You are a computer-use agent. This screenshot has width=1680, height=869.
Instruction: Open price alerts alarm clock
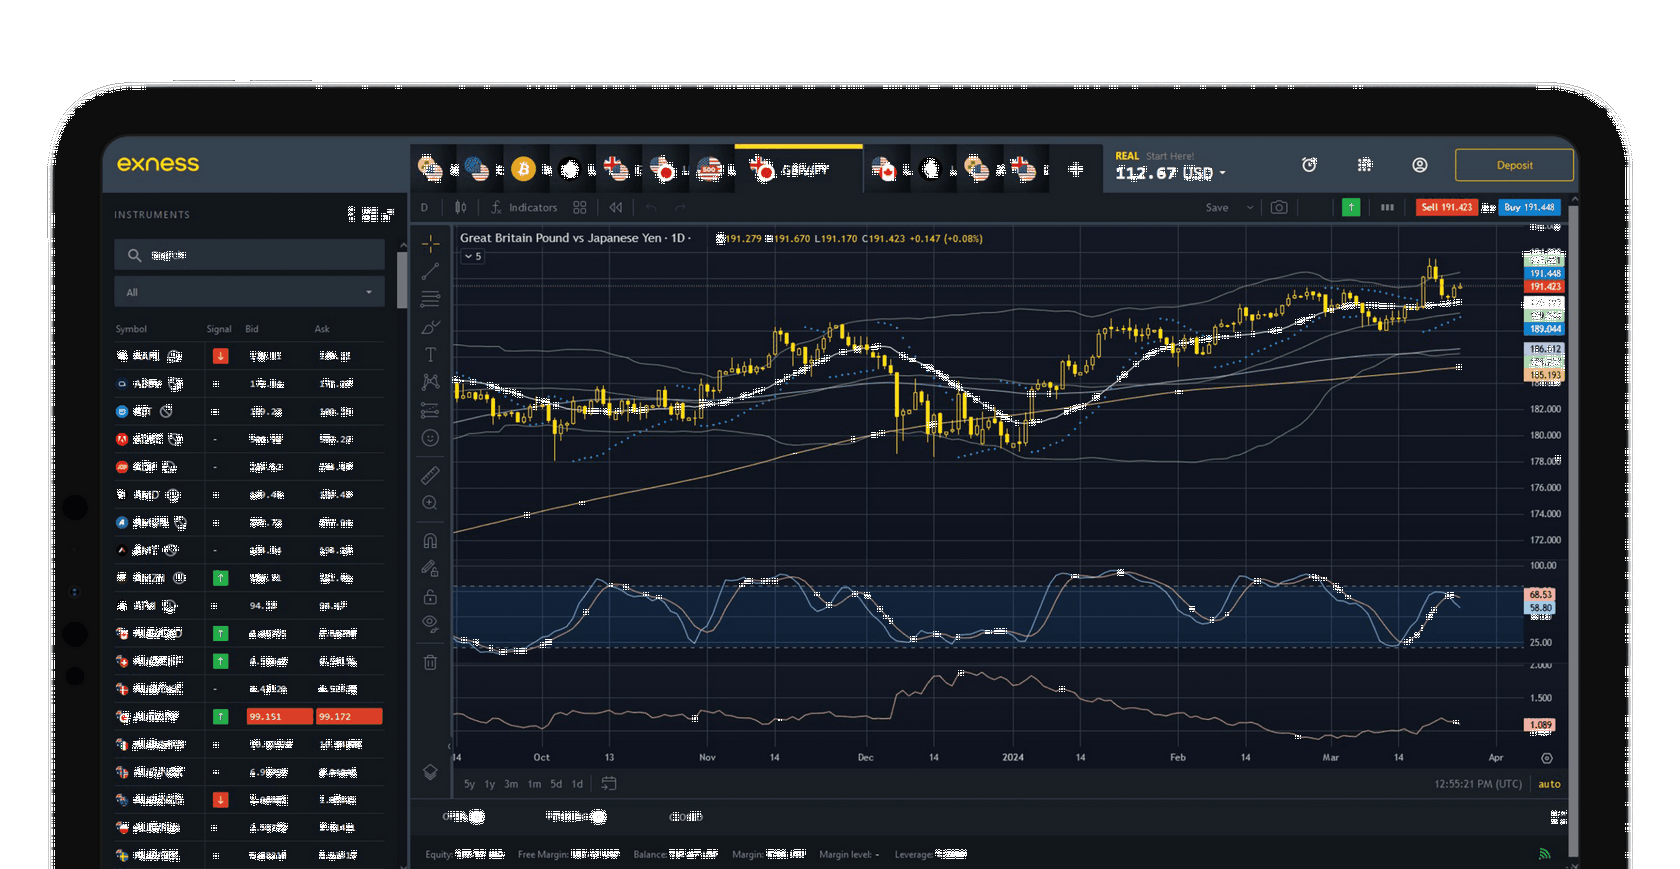click(1309, 165)
